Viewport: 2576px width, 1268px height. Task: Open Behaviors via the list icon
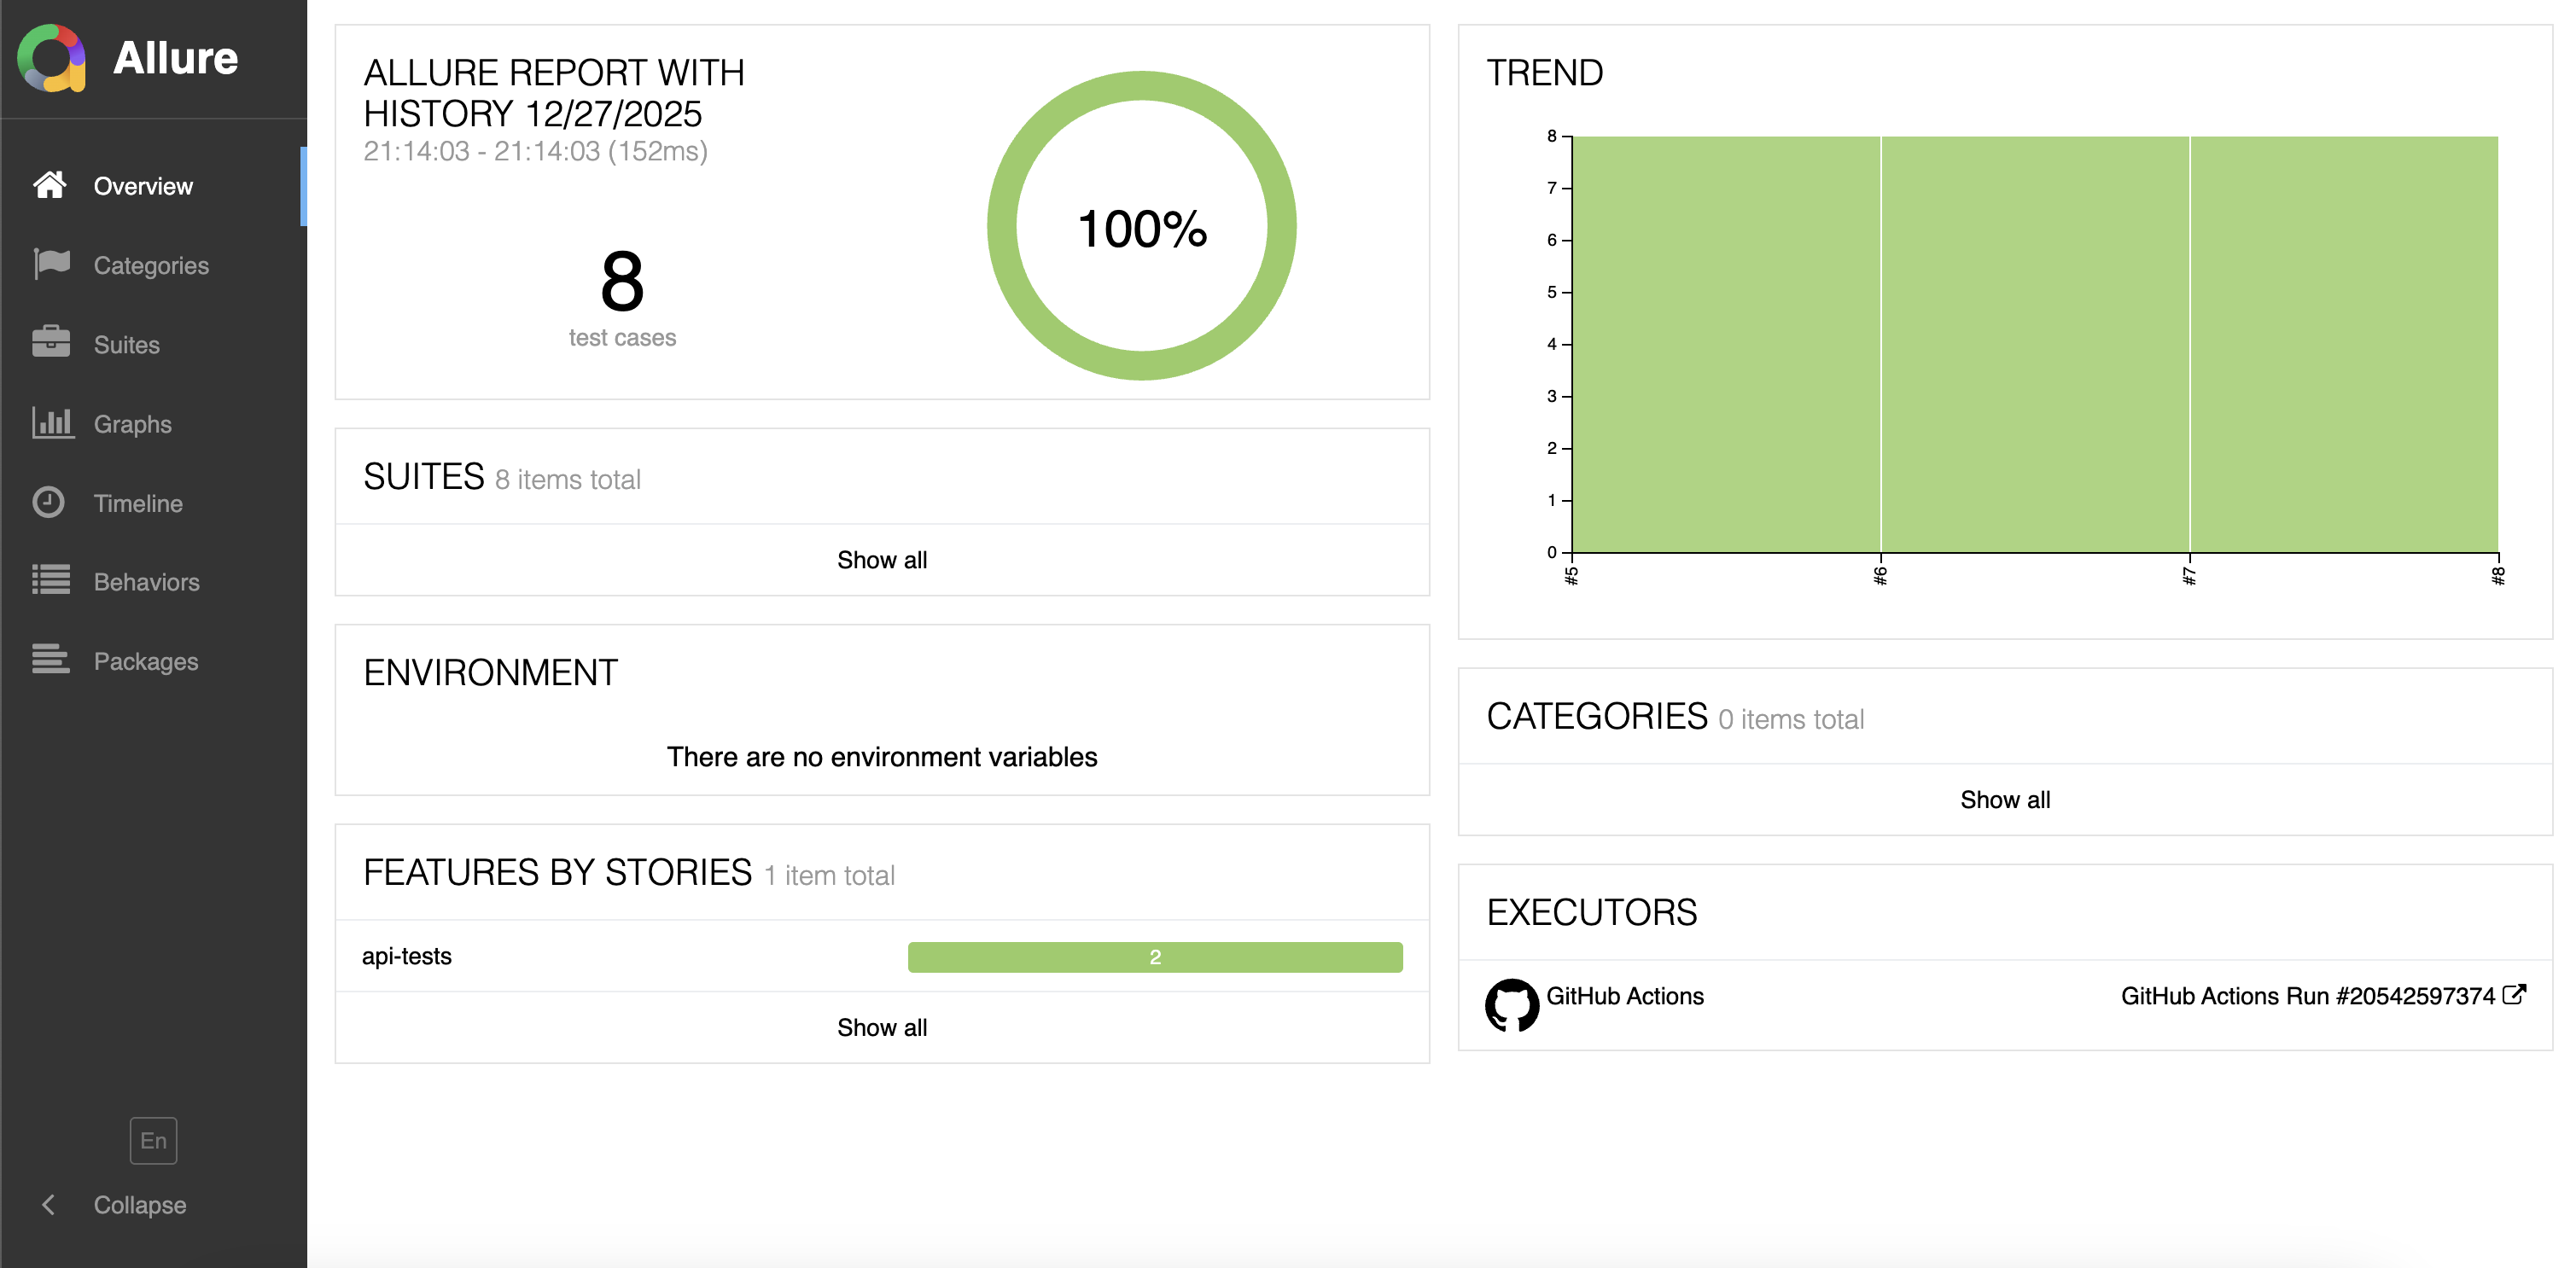pos(51,580)
